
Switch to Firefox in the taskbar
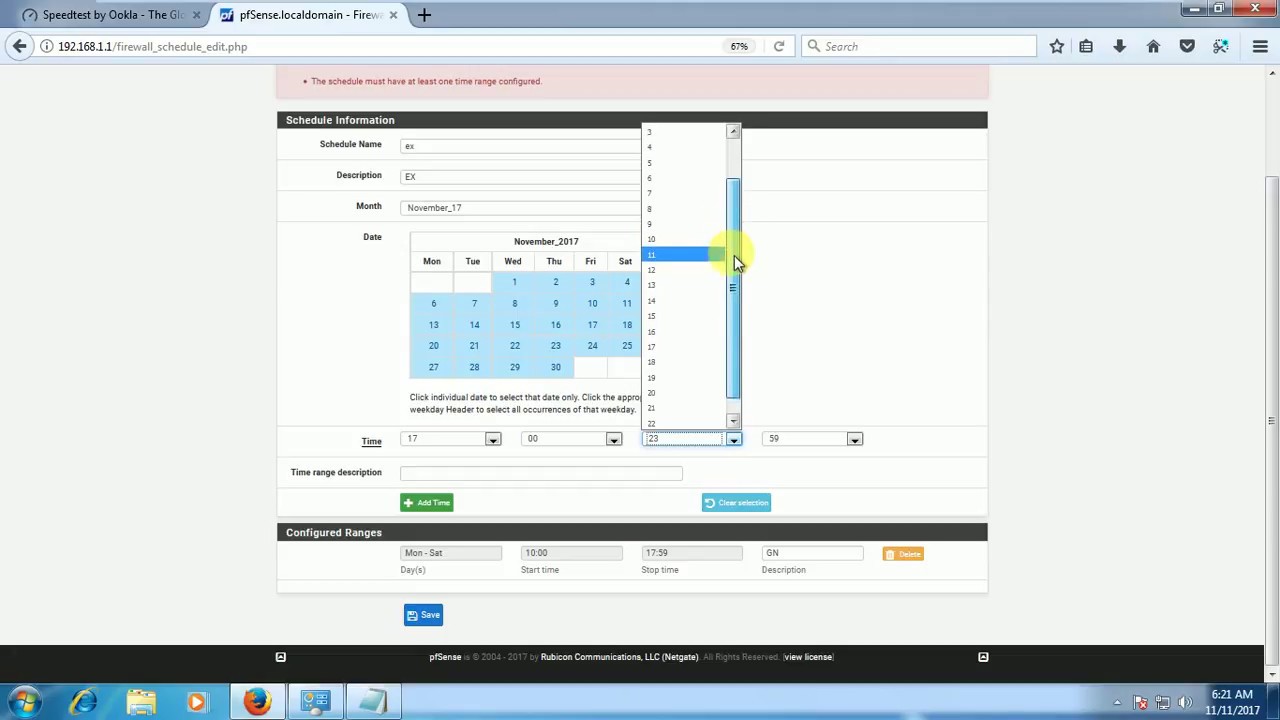pyautogui.click(x=257, y=702)
